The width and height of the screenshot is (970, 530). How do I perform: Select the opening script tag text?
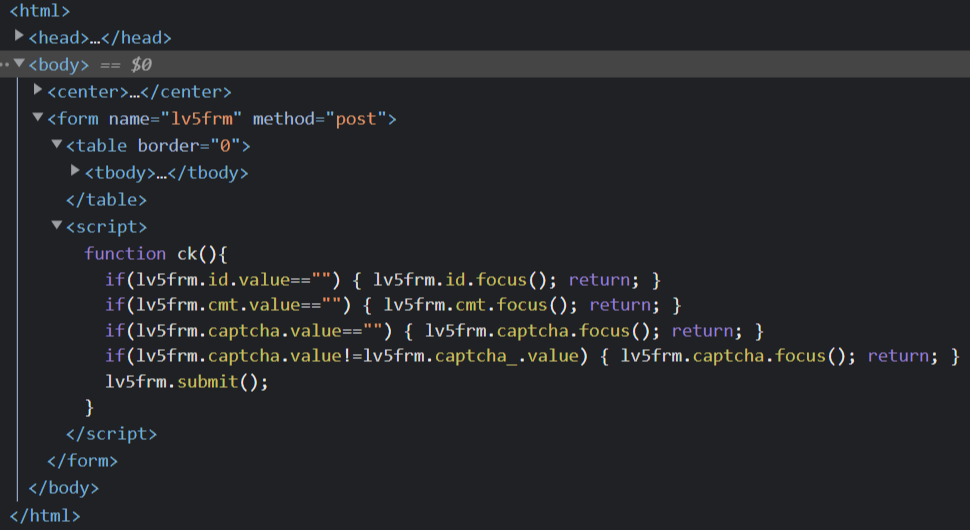coord(106,227)
